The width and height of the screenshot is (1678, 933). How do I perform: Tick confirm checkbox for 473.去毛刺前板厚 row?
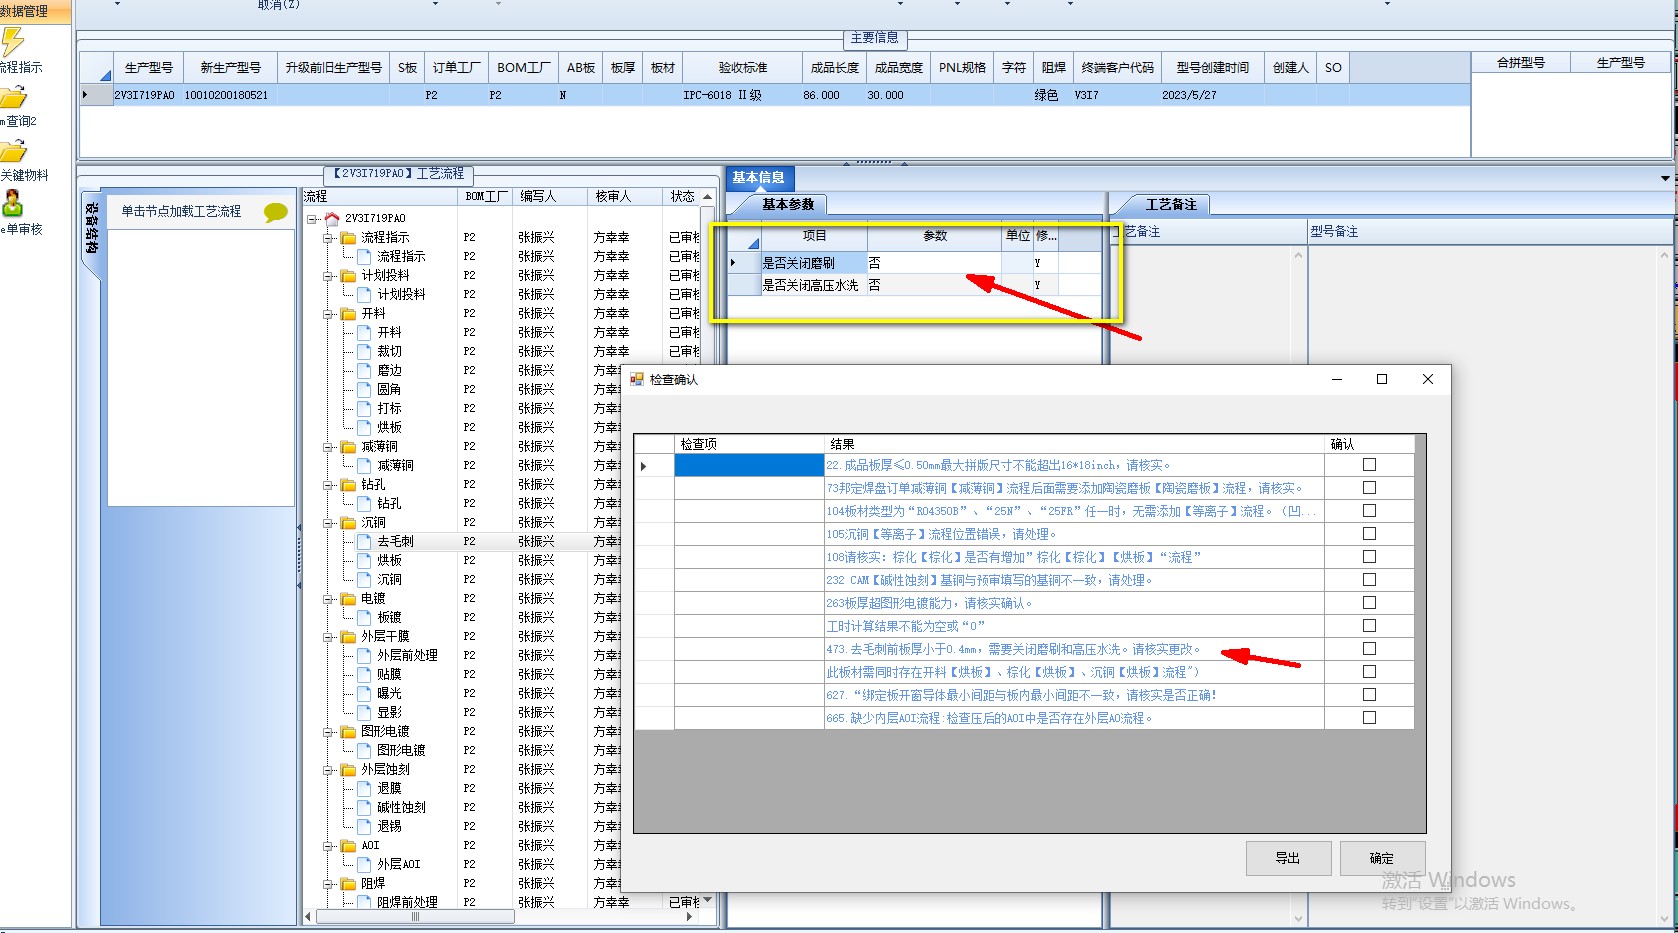(x=1369, y=649)
